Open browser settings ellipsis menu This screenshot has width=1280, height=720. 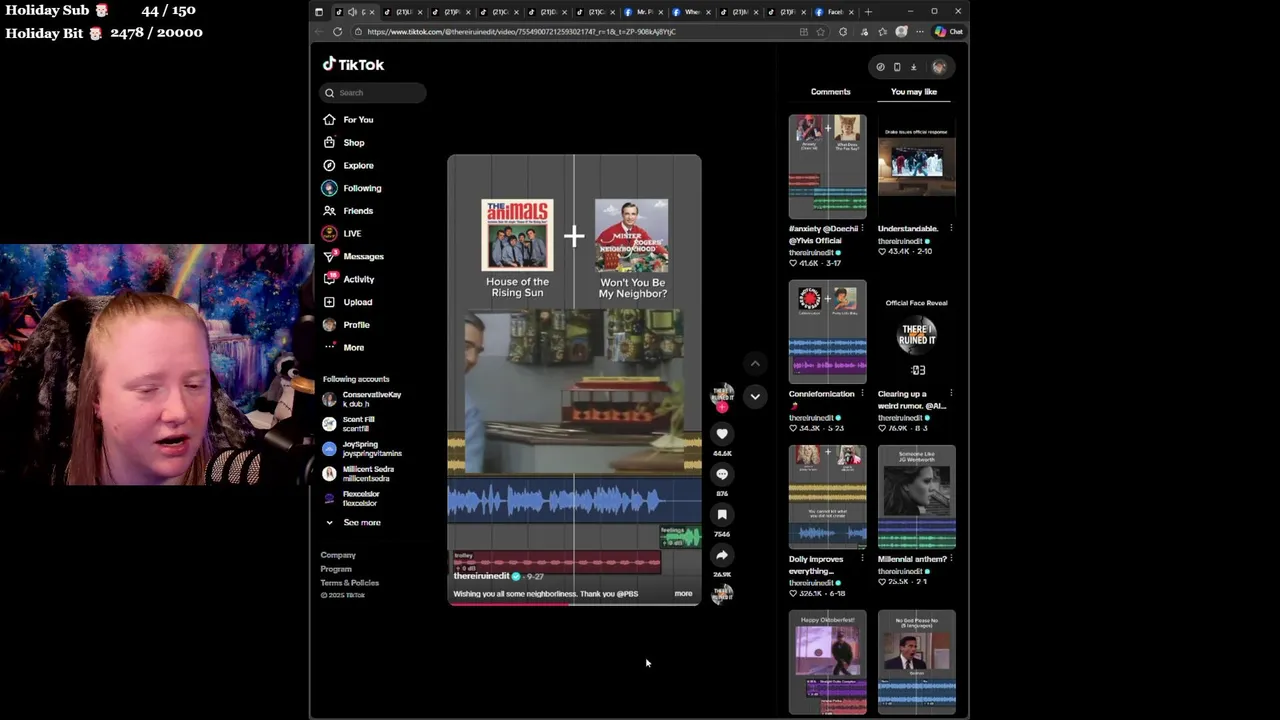coord(920,32)
